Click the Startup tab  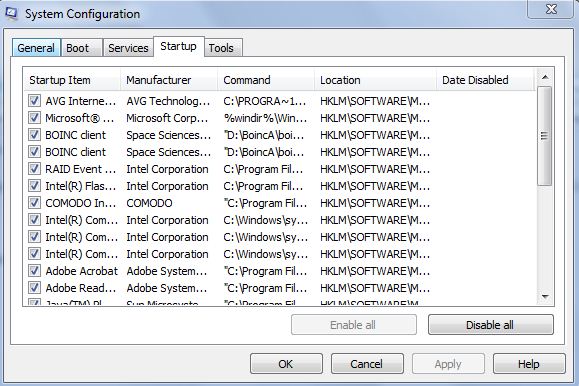tap(178, 47)
